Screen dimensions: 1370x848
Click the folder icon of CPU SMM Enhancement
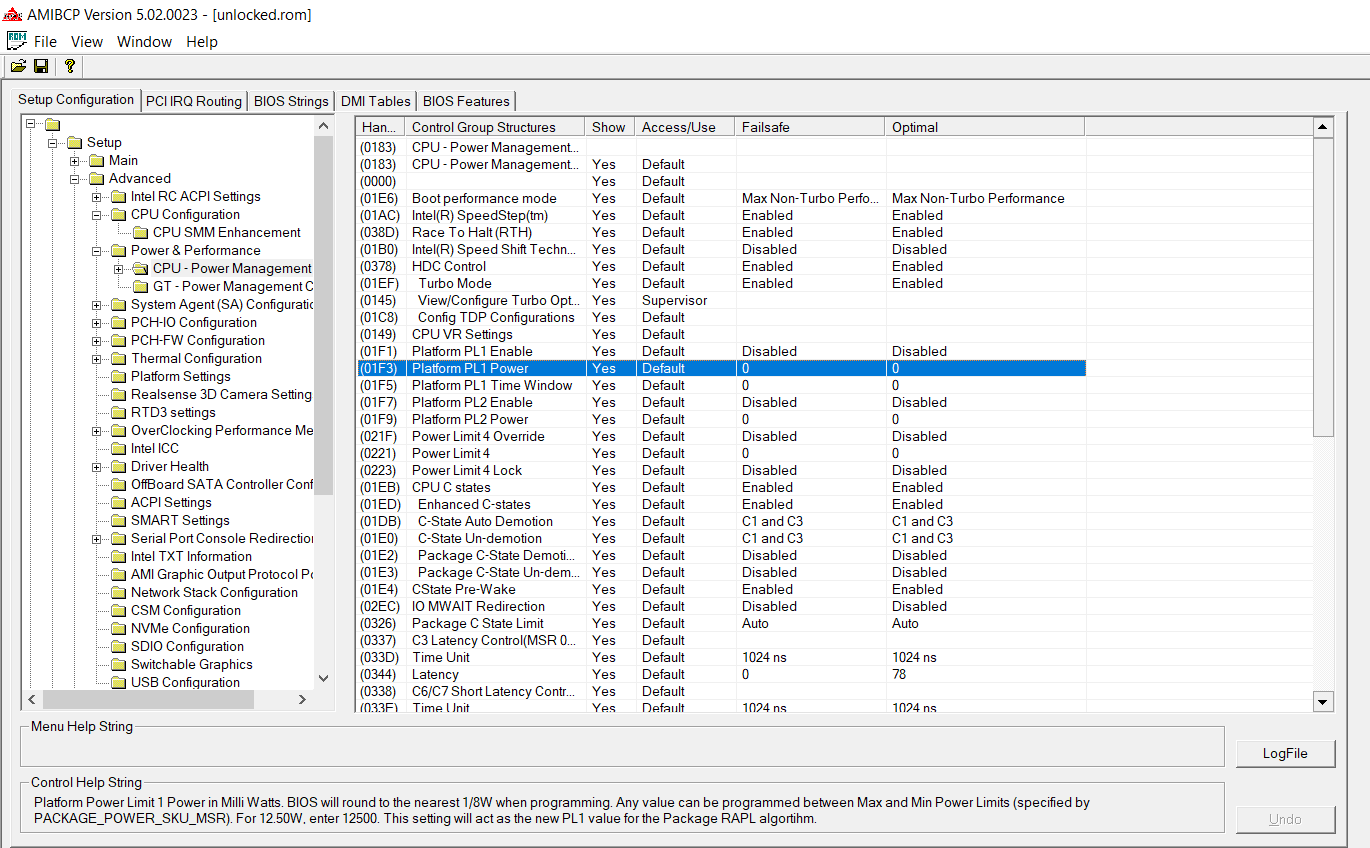tap(140, 233)
